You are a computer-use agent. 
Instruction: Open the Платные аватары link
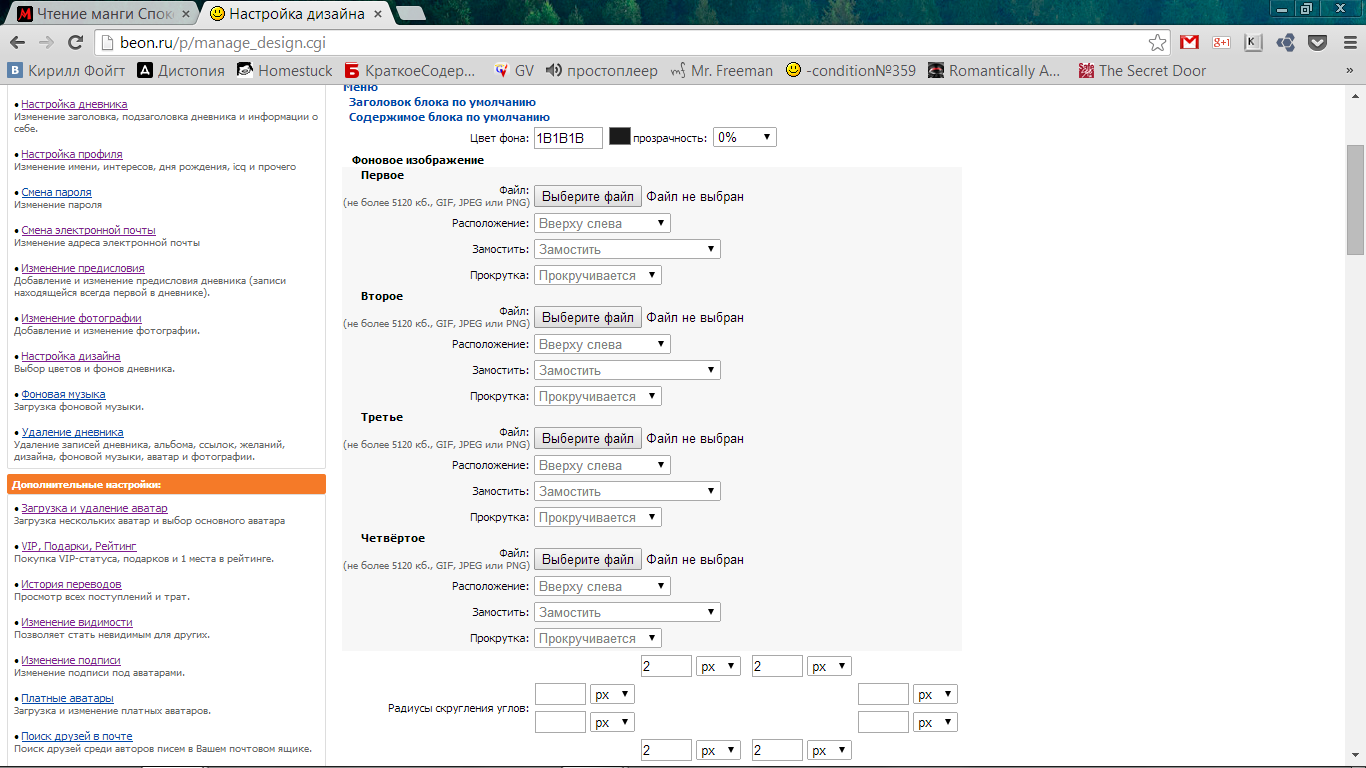click(67, 698)
